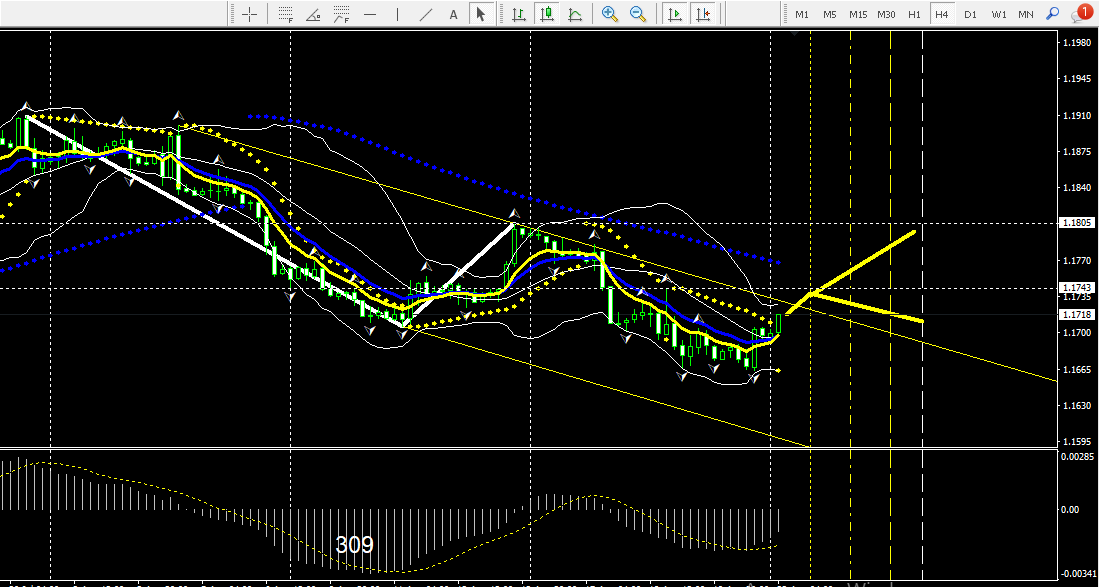Switch chart to bar chart mode
The height and width of the screenshot is (587, 1099).
519,14
